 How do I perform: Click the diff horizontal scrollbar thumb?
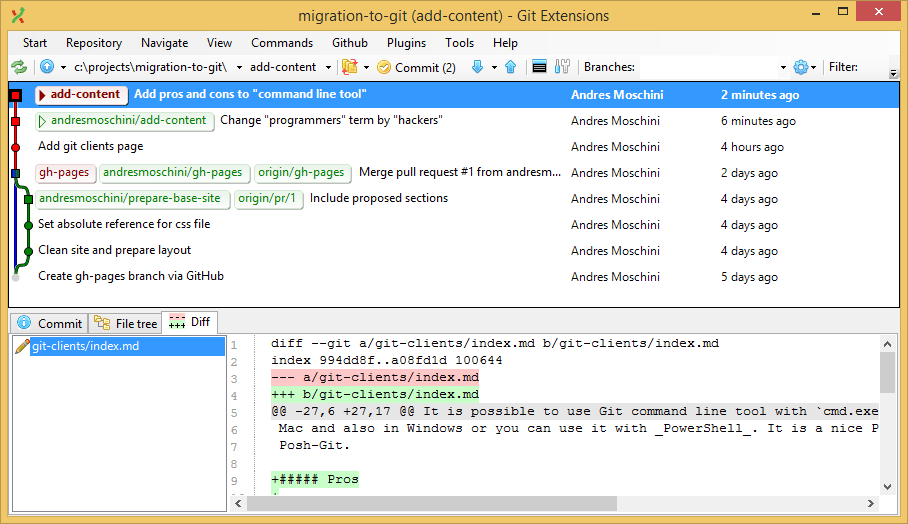coord(432,504)
